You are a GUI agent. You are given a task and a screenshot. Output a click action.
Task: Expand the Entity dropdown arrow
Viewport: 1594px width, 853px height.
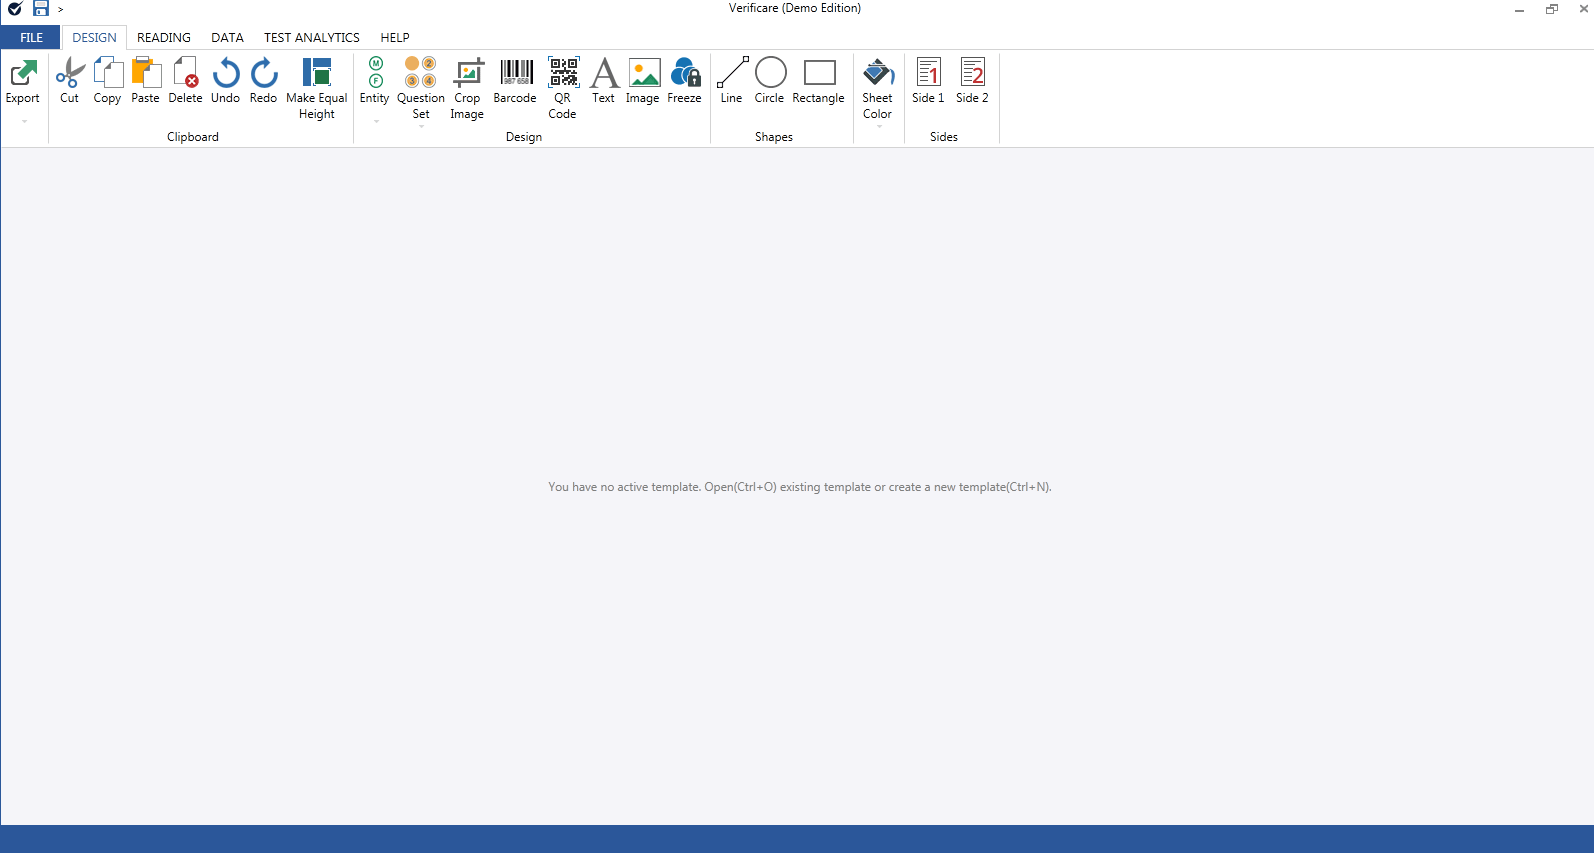(376, 122)
